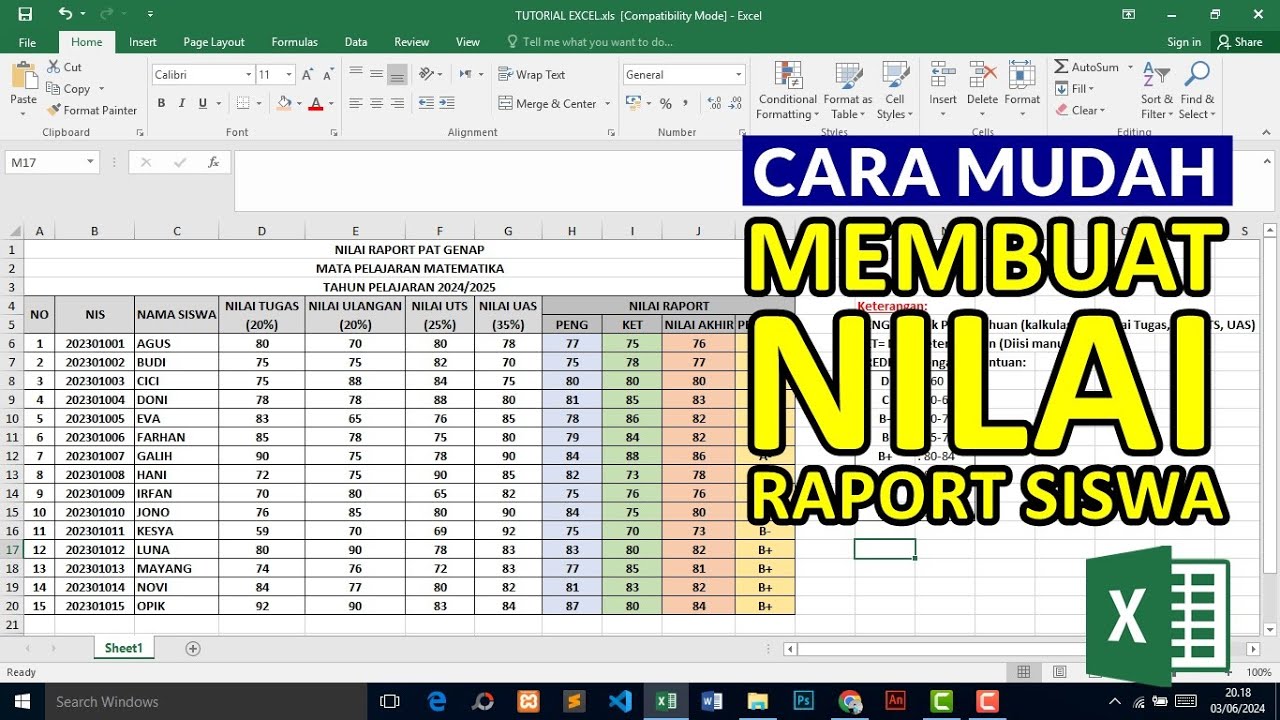Toggle Italic formatting
The height and width of the screenshot is (720, 1280).
coord(182,103)
